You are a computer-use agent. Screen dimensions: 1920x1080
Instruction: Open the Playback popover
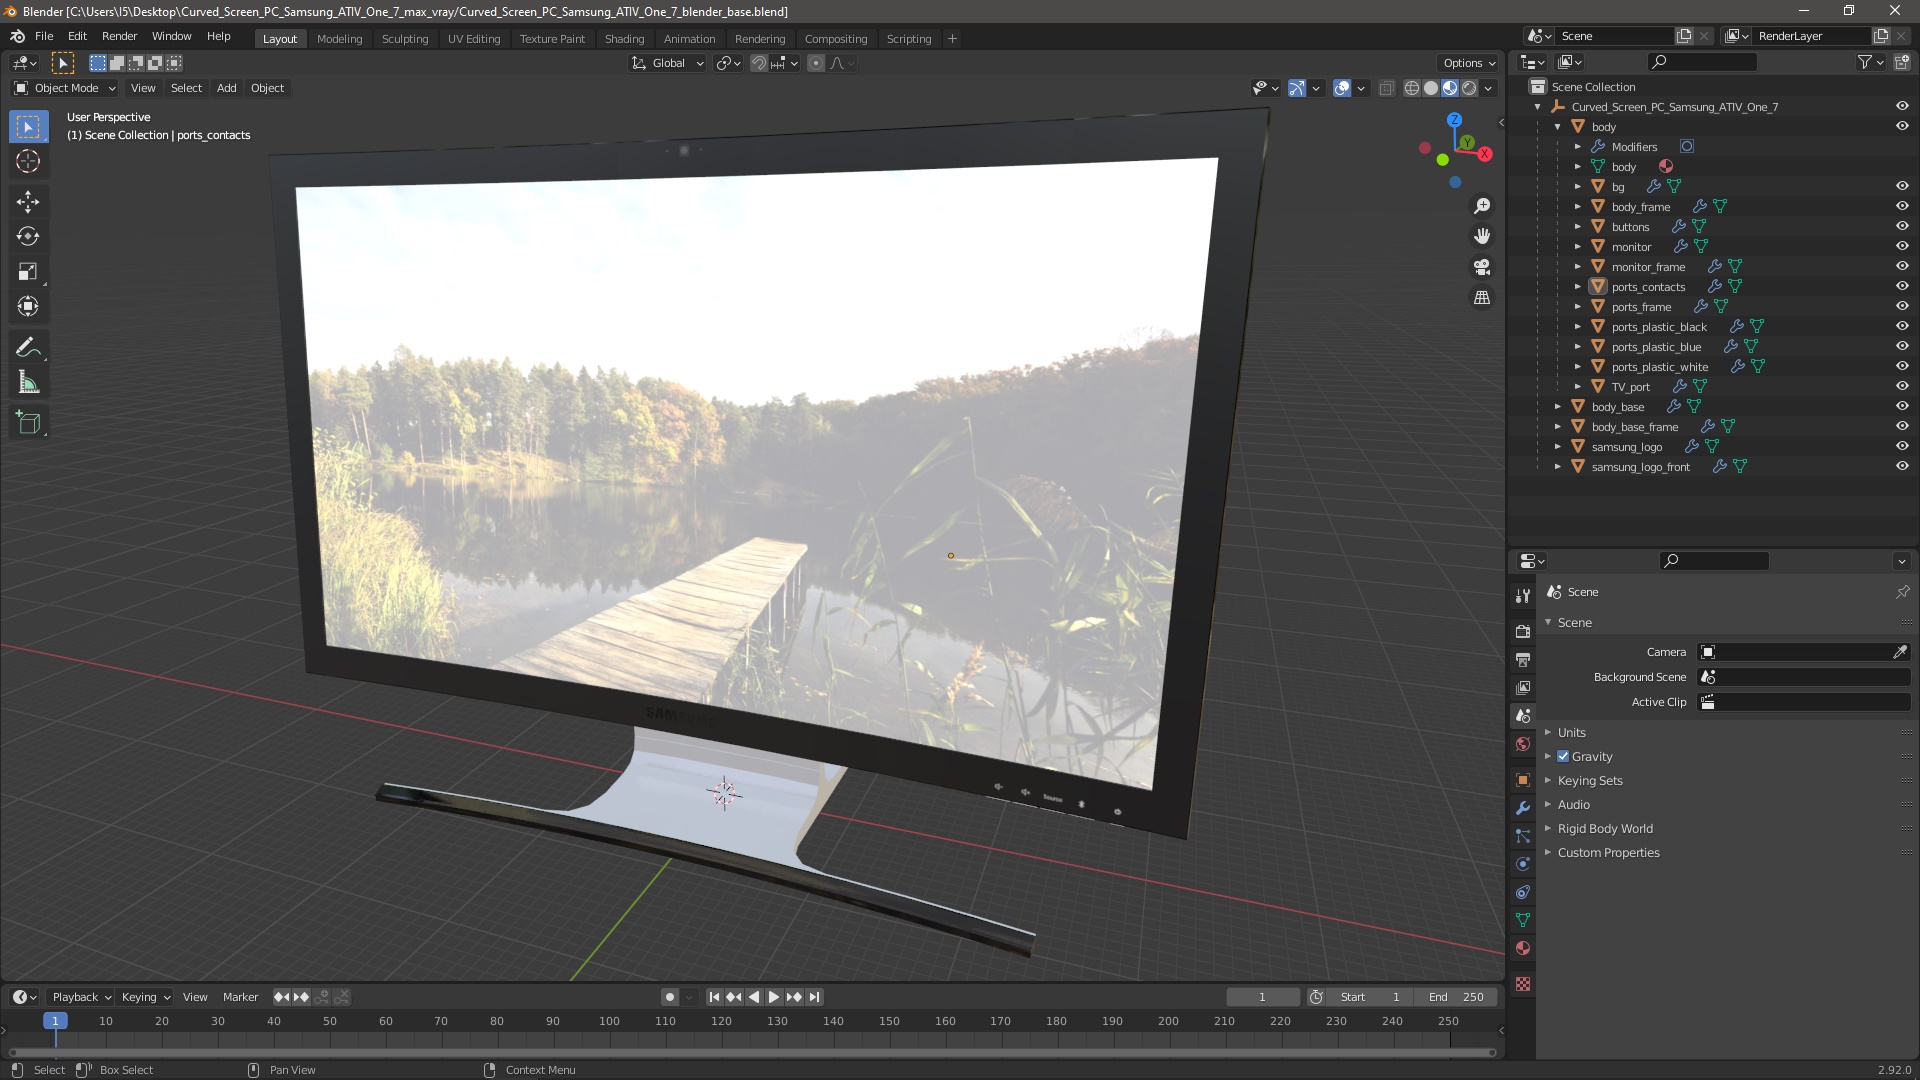(x=81, y=997)
